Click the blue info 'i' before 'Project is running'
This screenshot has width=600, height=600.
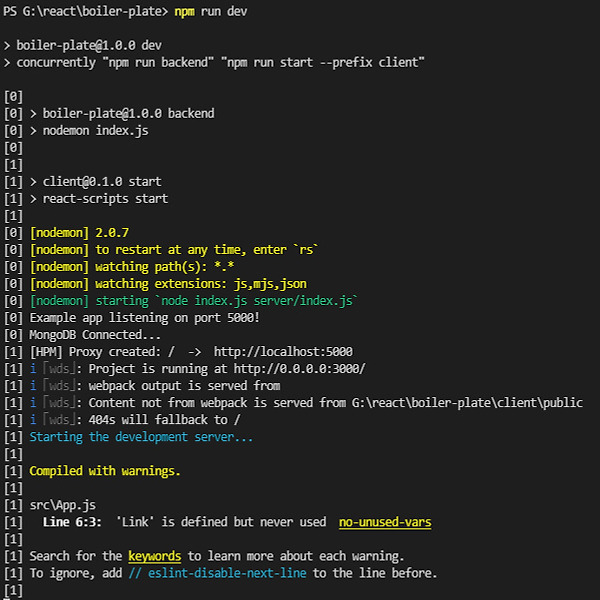click(x=33, y=369)
